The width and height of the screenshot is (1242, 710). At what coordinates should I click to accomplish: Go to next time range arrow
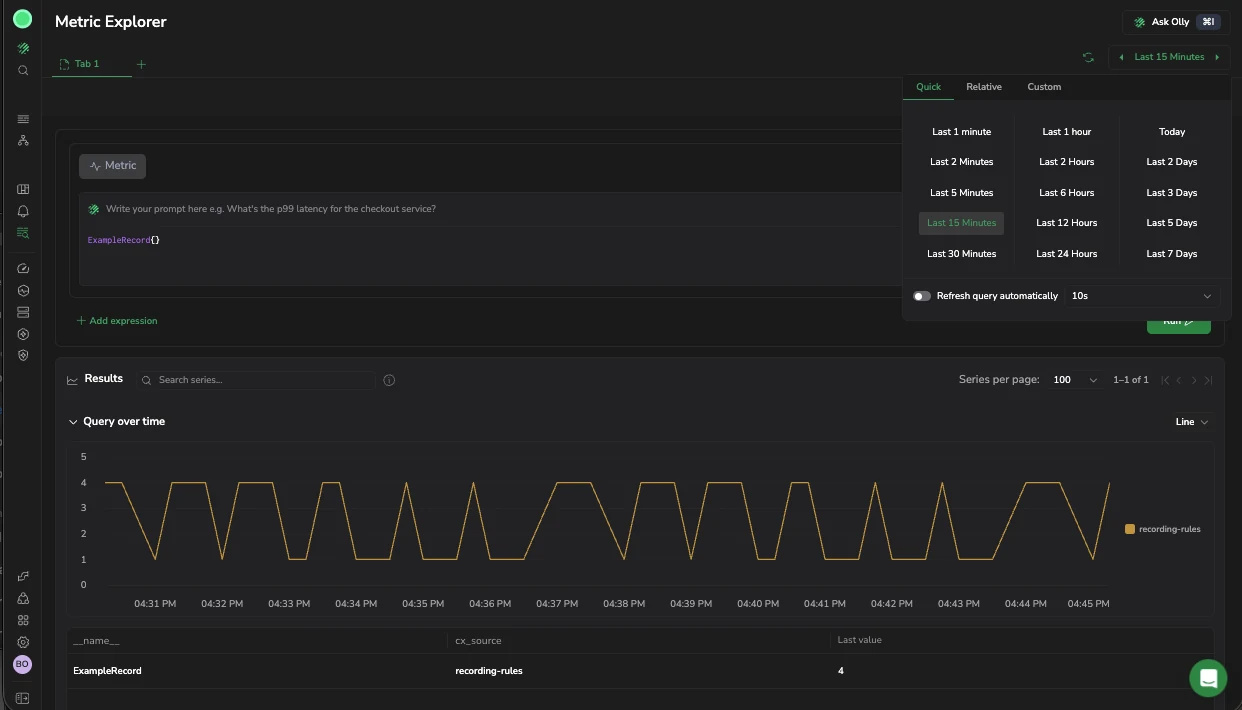(1217, 57)
